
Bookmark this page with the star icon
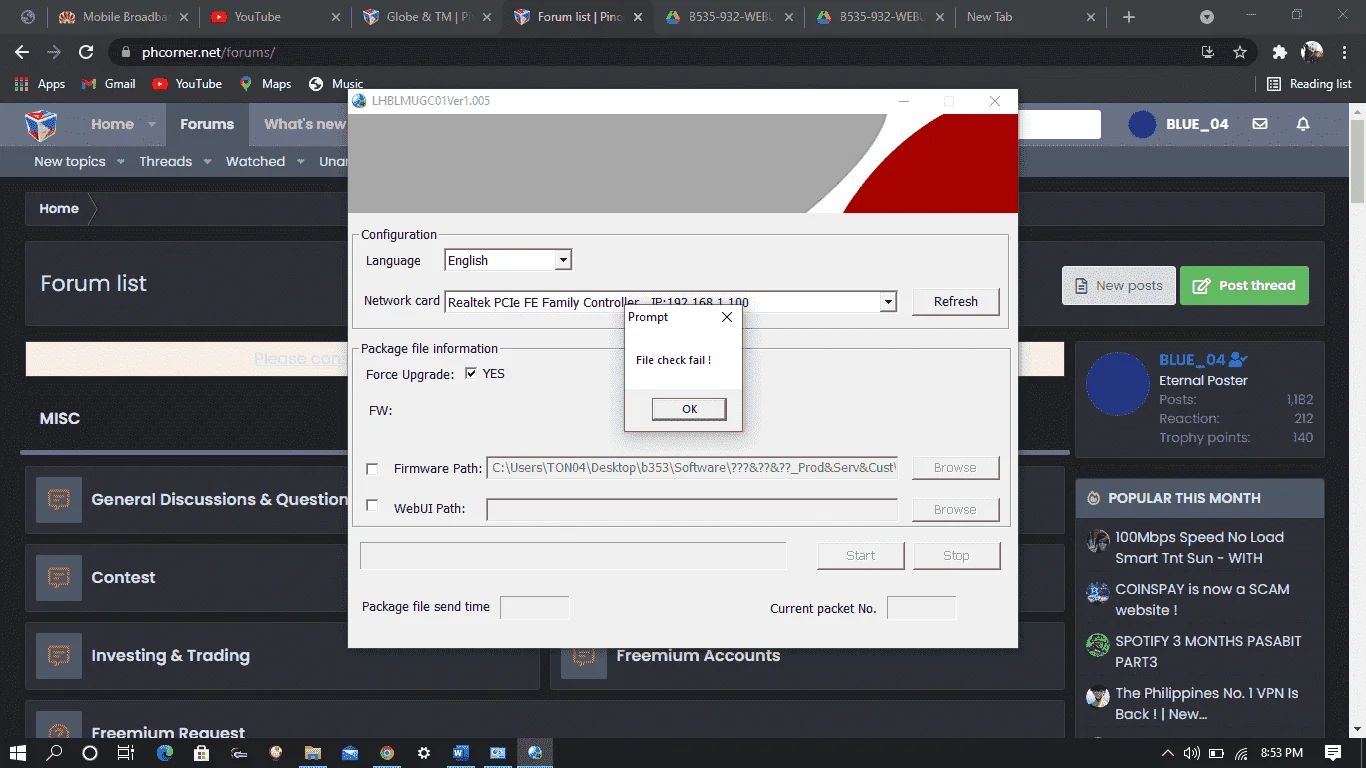pyautogui.click(x=1240, y=52)
